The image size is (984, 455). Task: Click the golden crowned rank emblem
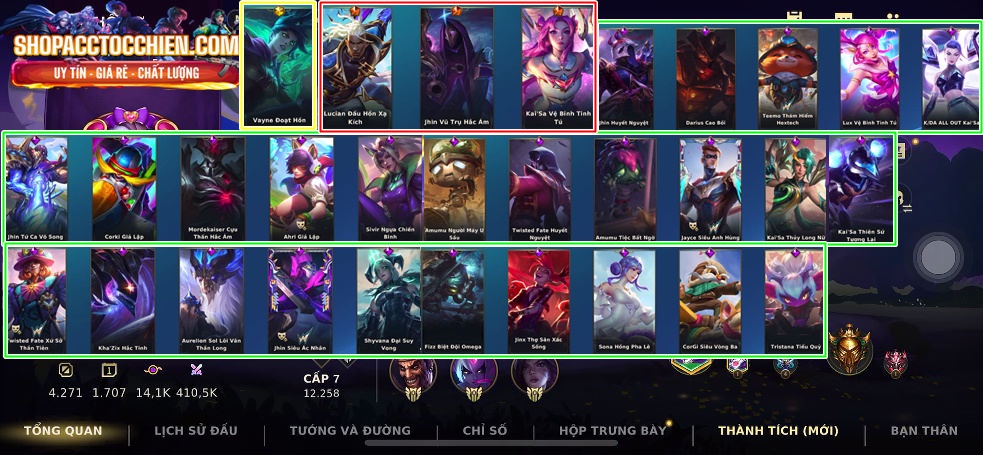pyautogui.click(x=849, y=349)
